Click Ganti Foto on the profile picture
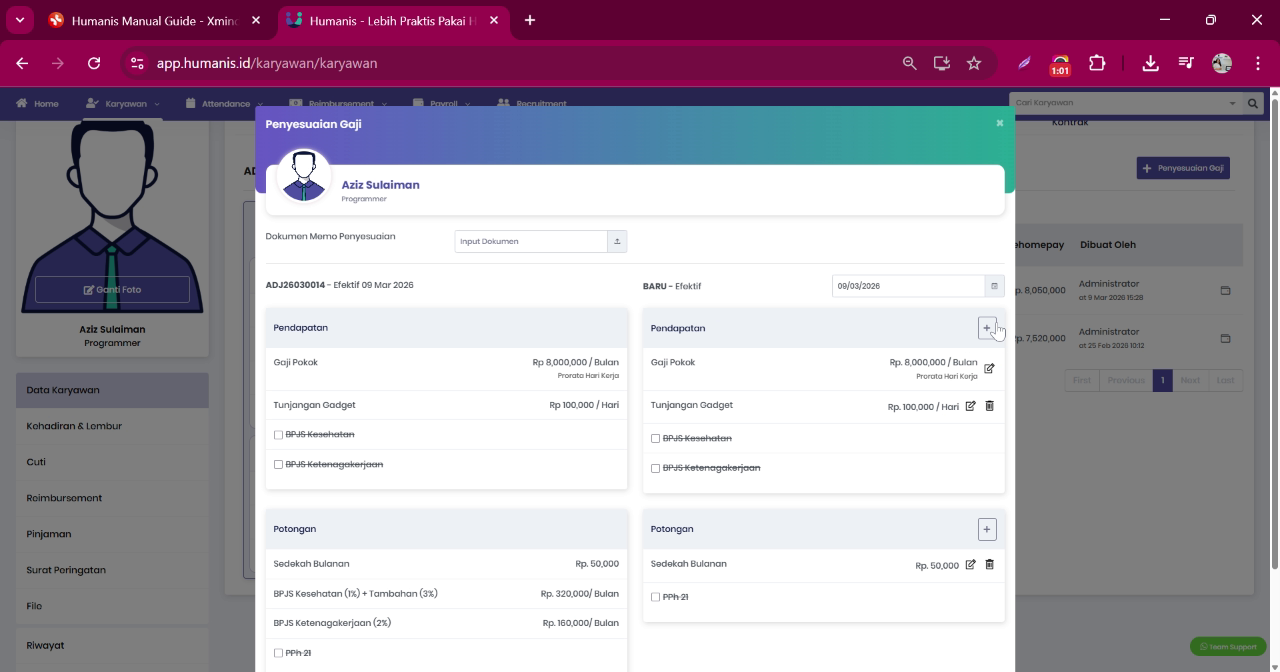This screenshot has height=672, width=1280. (x=112, y=290)
